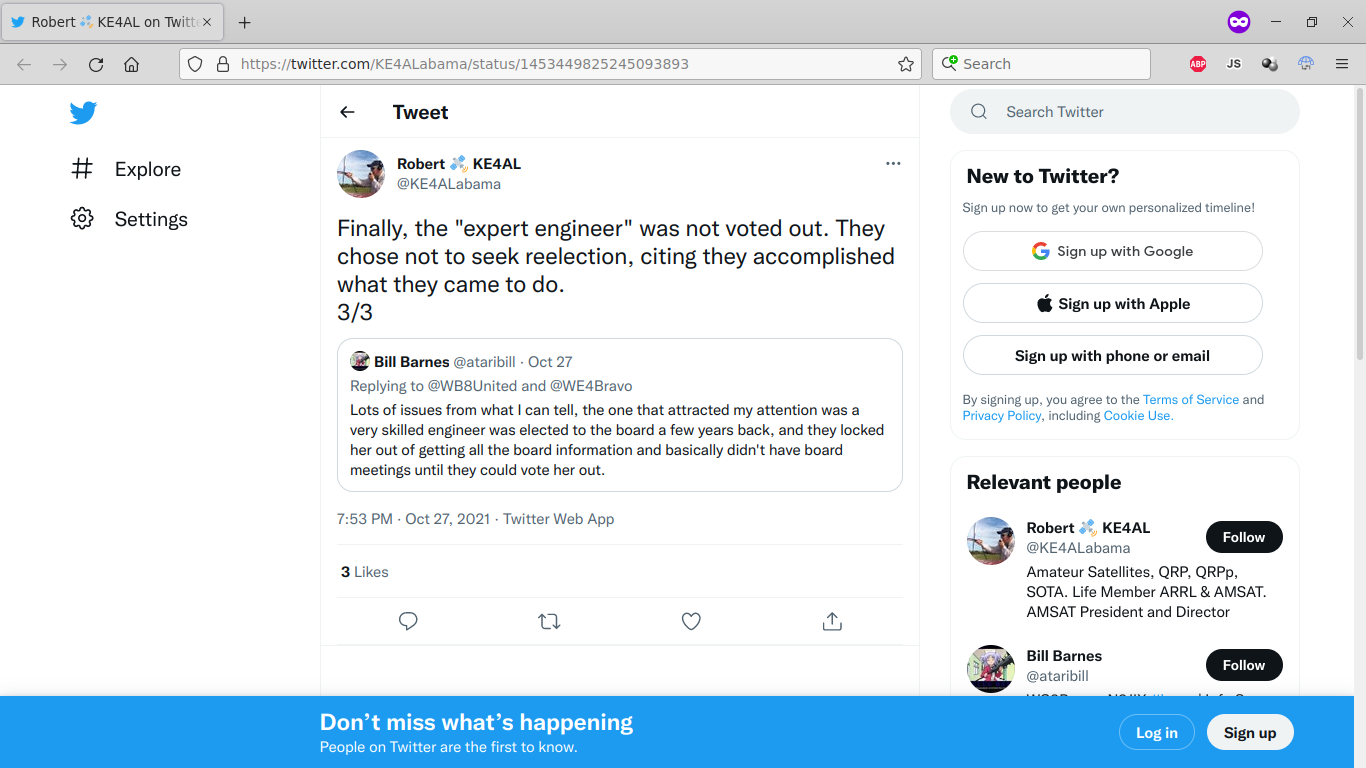1366x768 pixels.
Task: Like the tweet with the heart icon
Action: [x=691, y=621]
